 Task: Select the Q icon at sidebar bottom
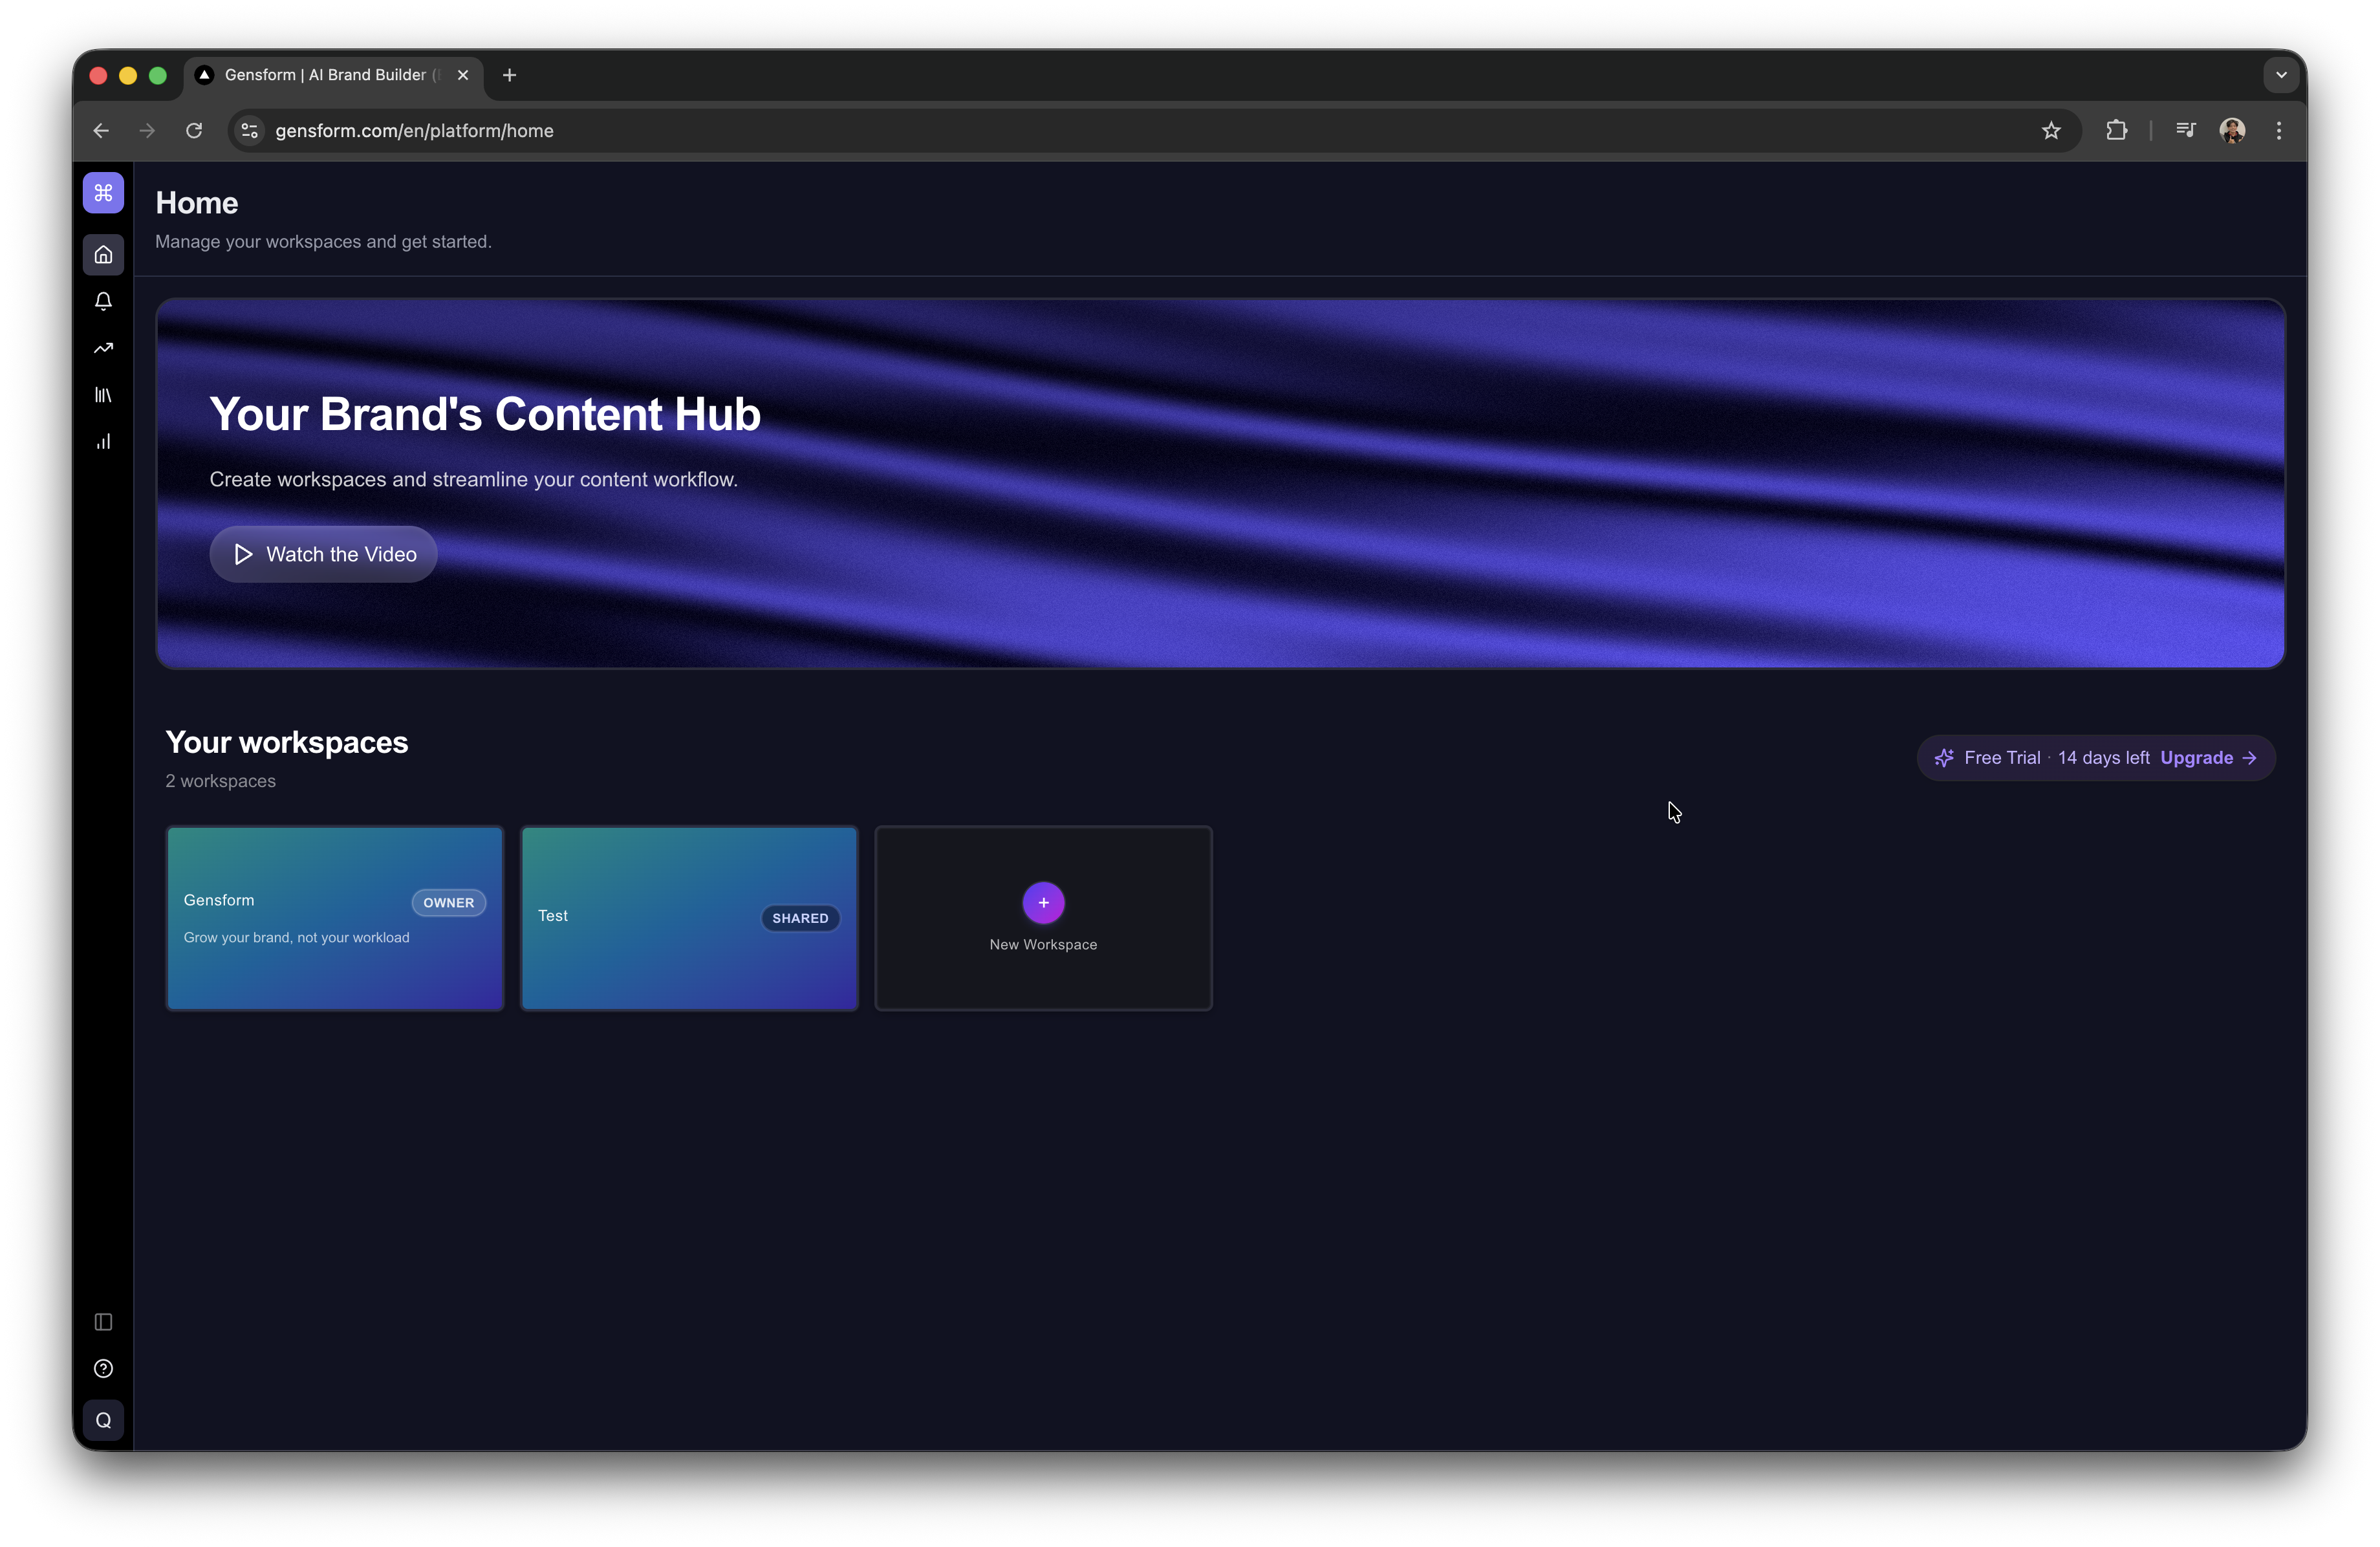pos(103,1419)
